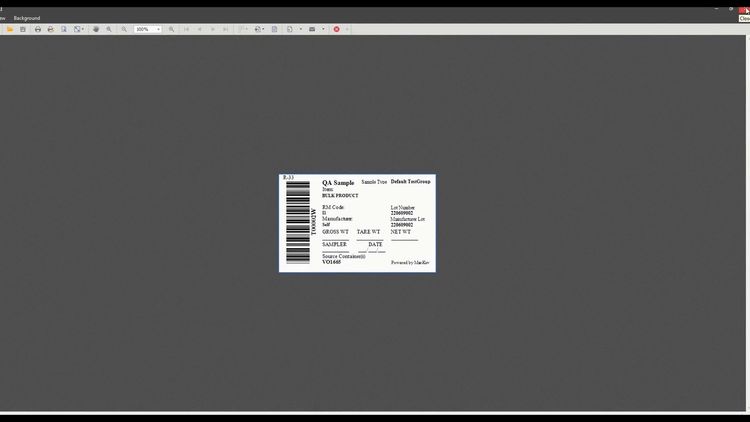The image size is (750, 422).
Task: Toggle the Magnifier tool
Action: (x=109, y=29)
